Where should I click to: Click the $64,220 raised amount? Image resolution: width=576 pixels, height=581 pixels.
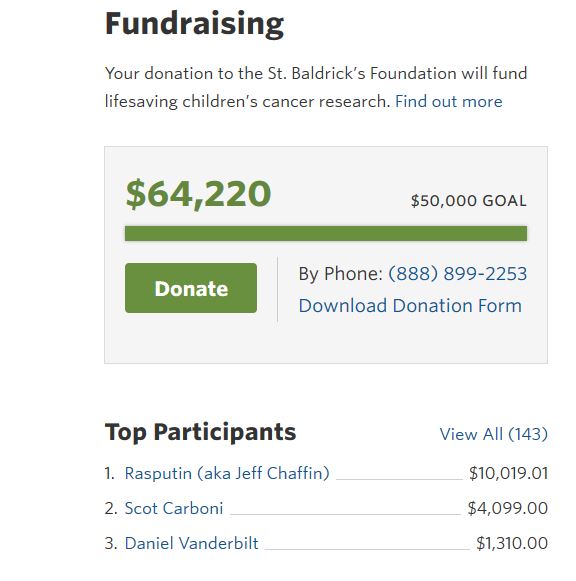pos(198,194)
